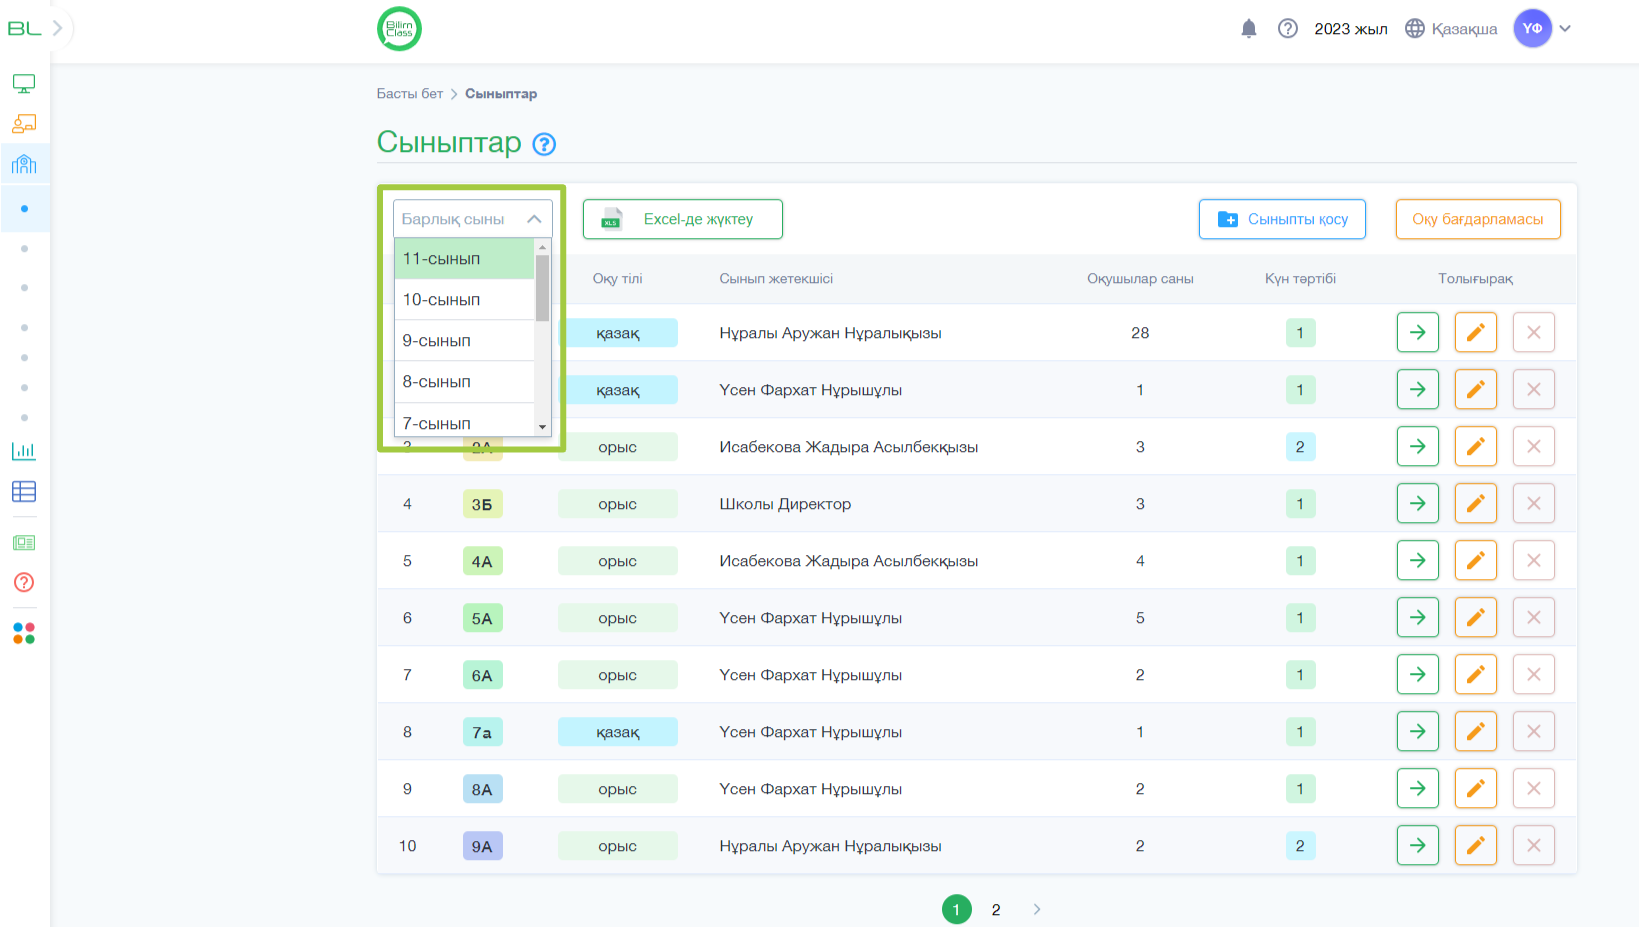Image resolution: width=1639 pixels, height=927 pixels.
Task: Open Оқу бағдарламасы button
Action: 1477,219
